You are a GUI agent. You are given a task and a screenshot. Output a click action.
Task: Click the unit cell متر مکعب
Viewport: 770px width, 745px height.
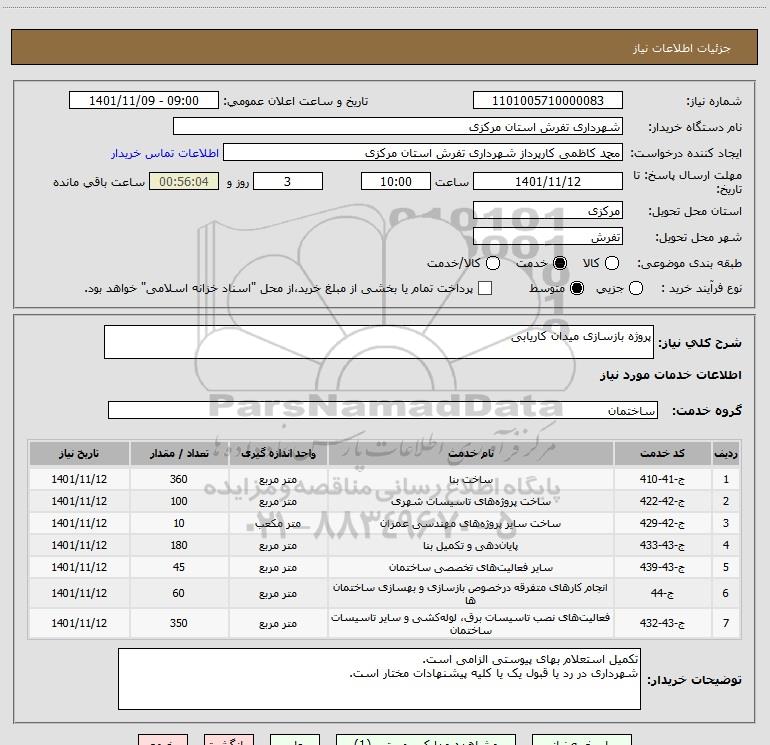click(x=278, y=524)
